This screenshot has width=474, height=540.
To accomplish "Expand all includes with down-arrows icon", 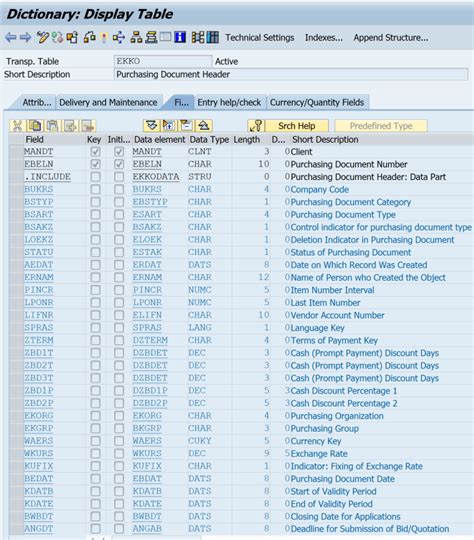I will (152, 126).
